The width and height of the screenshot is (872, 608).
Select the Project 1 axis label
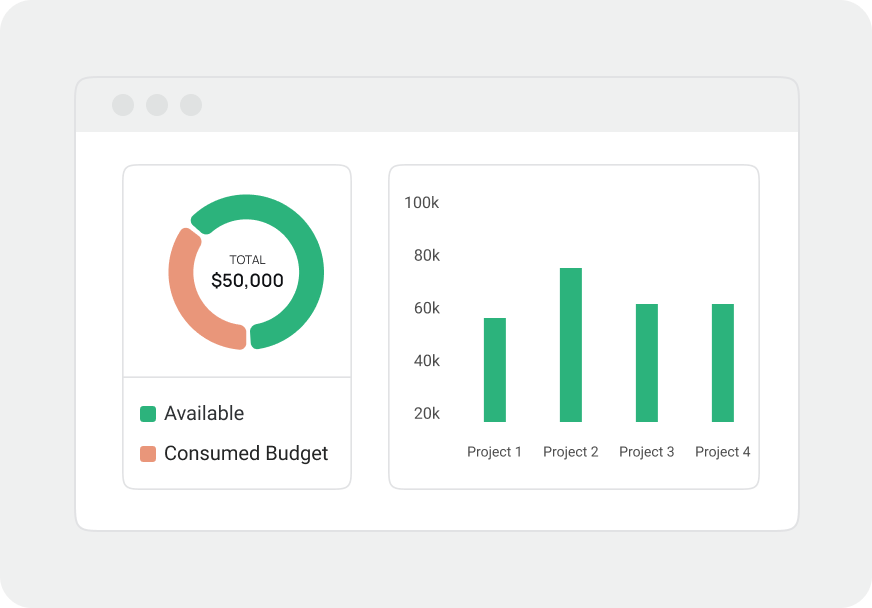(x=494, y=451)
